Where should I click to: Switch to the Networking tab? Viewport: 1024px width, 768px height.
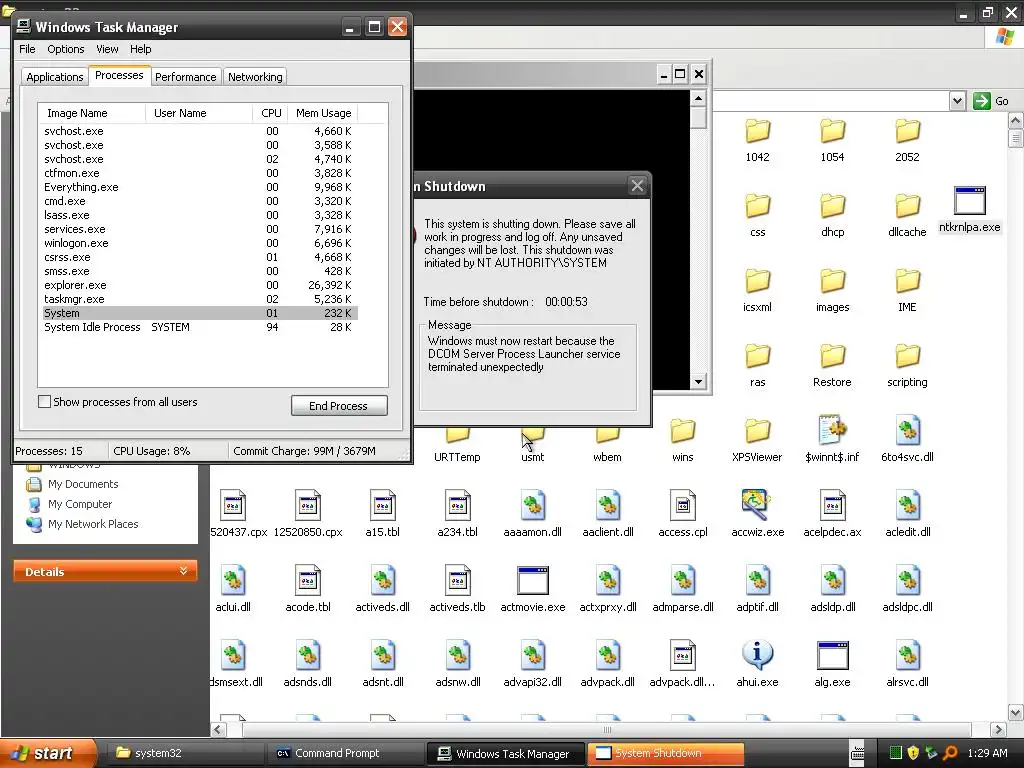(255, 77)
